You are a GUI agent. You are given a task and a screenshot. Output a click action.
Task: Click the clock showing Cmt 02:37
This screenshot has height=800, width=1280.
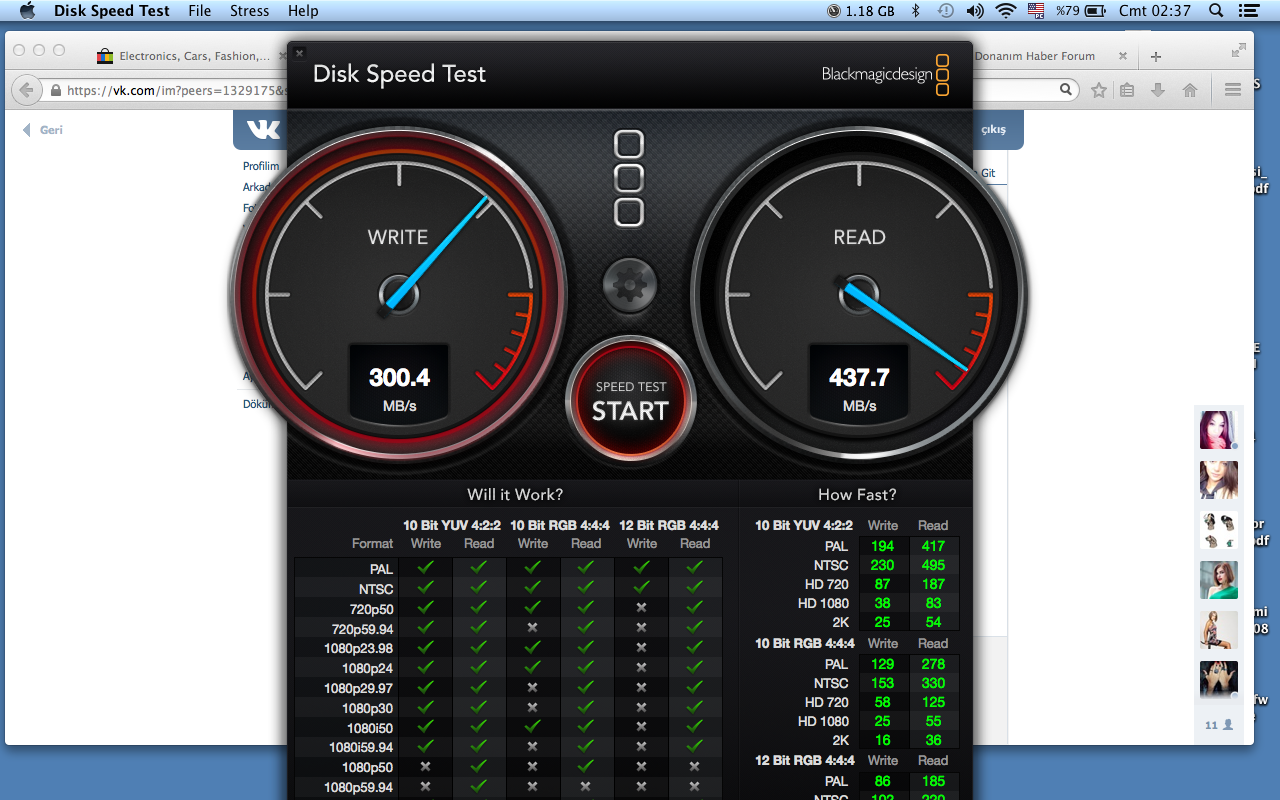click(x=1155, y=11)
